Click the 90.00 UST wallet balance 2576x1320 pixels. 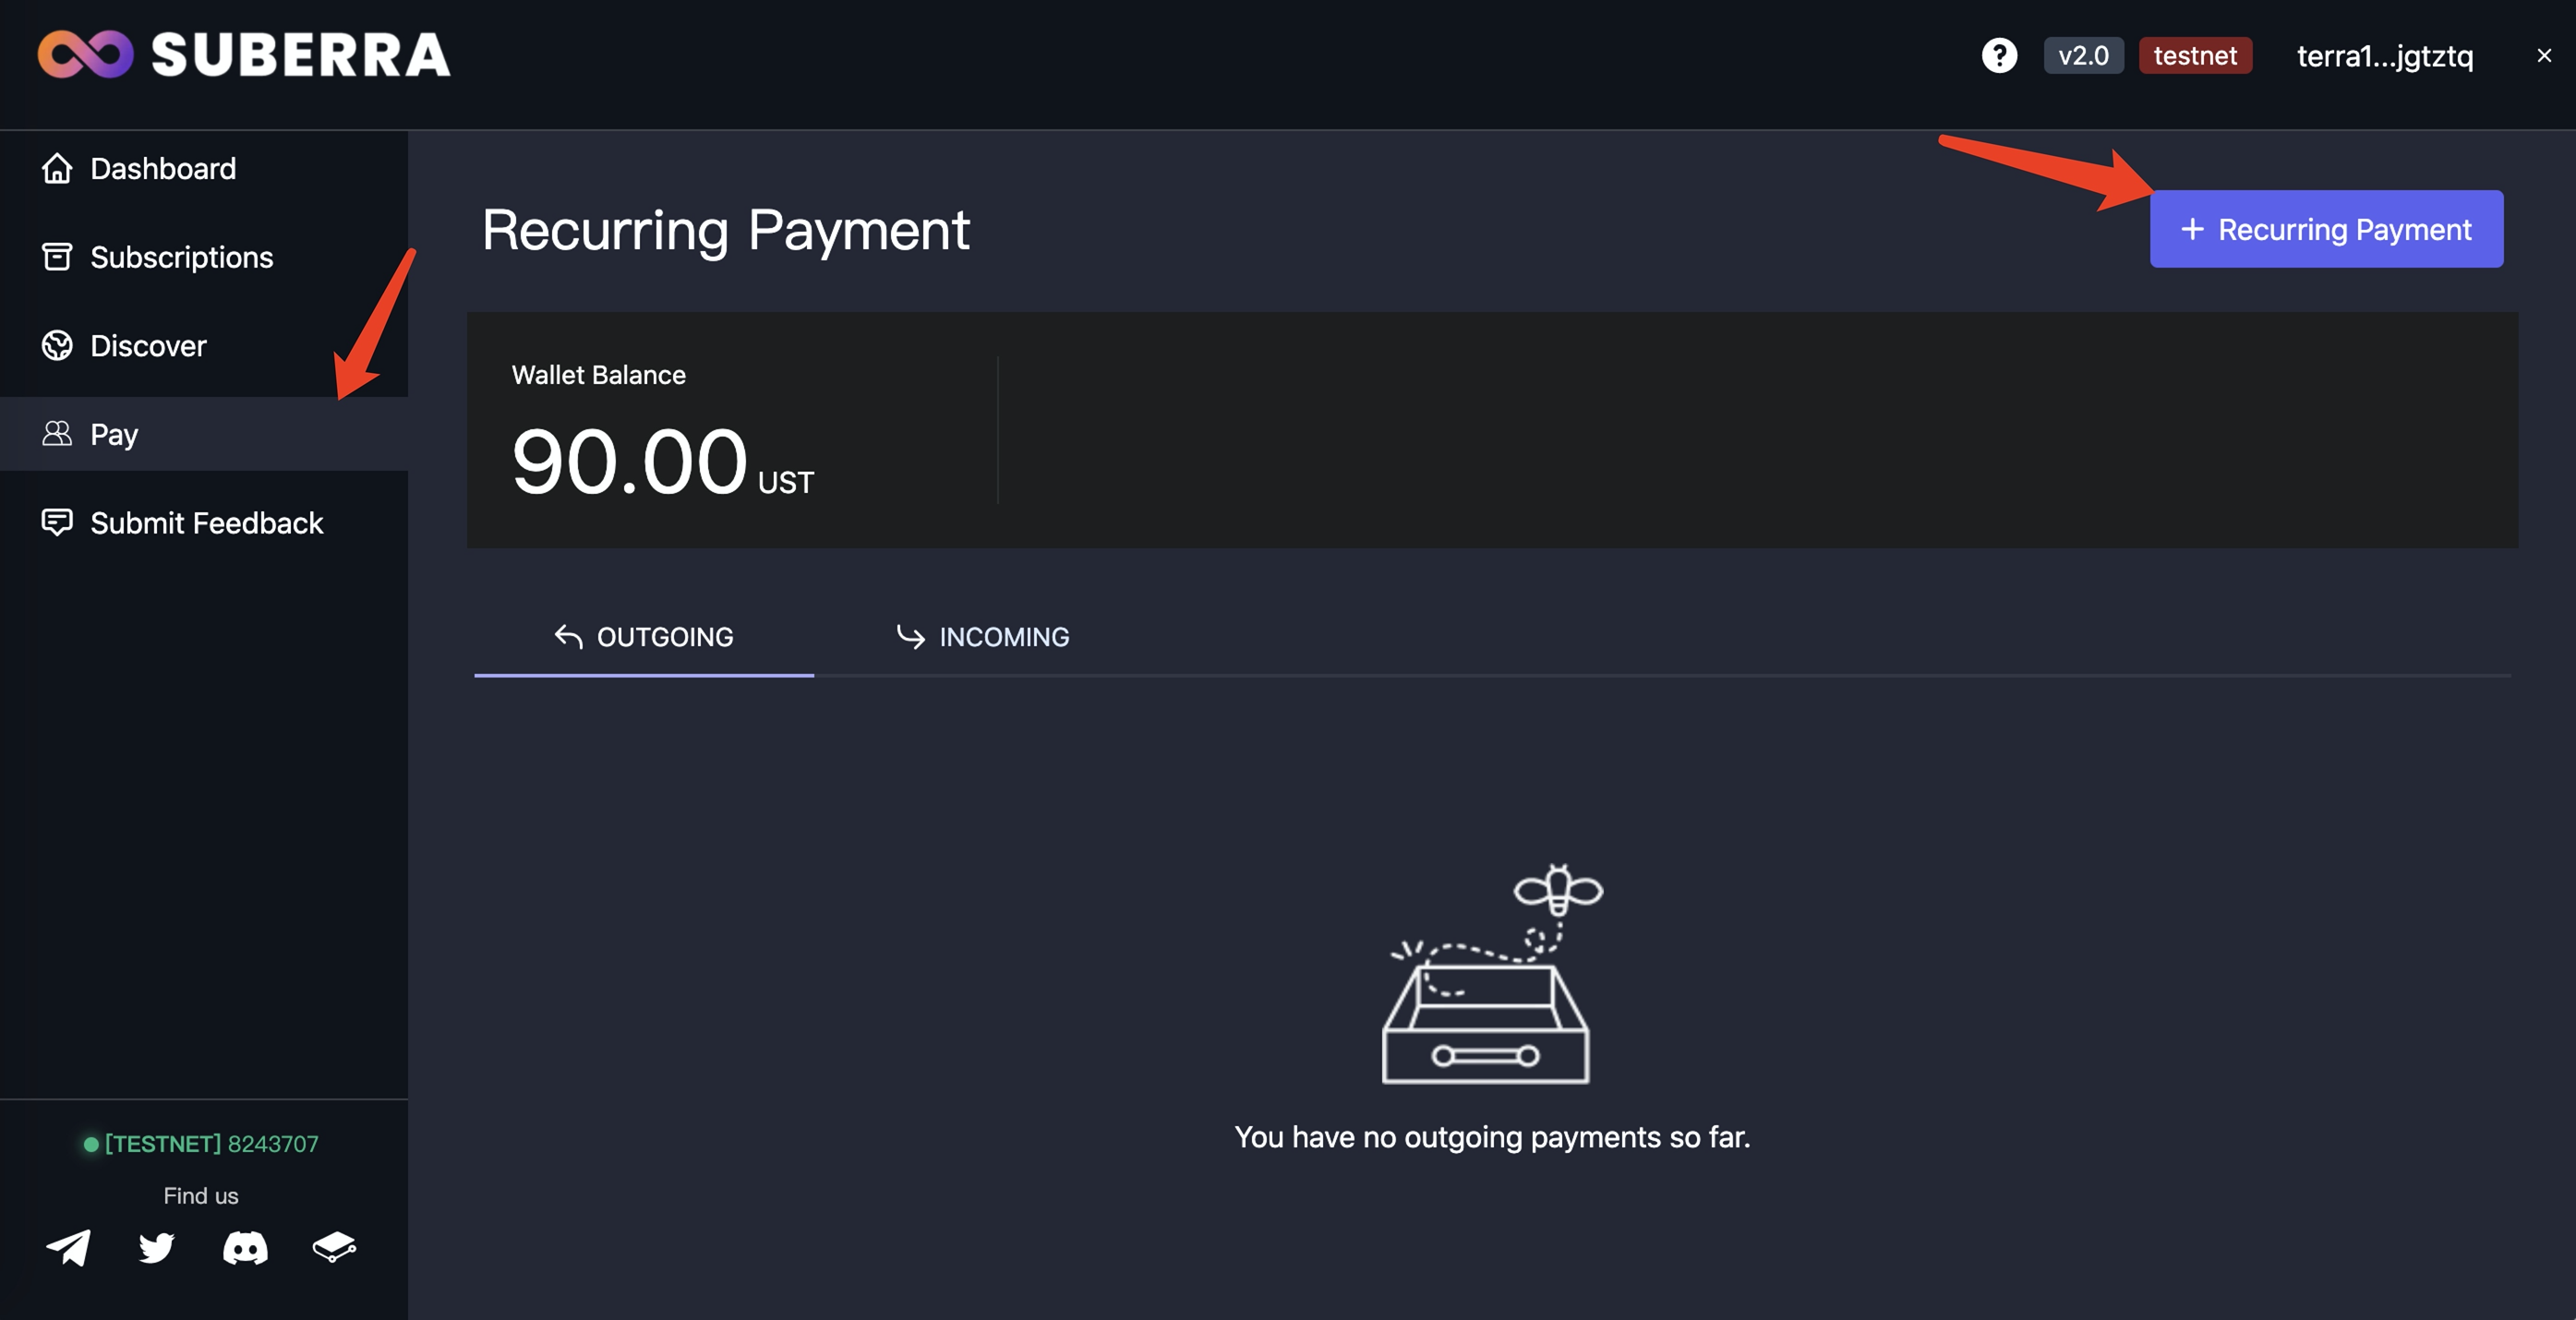click(x=662, y=462)
